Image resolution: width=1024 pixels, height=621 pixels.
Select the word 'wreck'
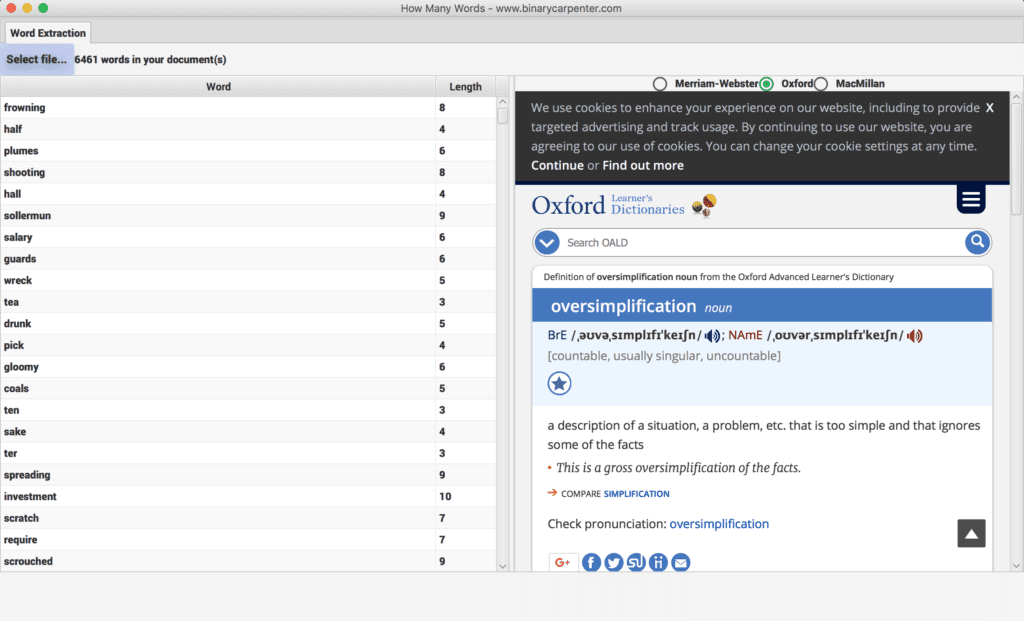click(18, 280)
